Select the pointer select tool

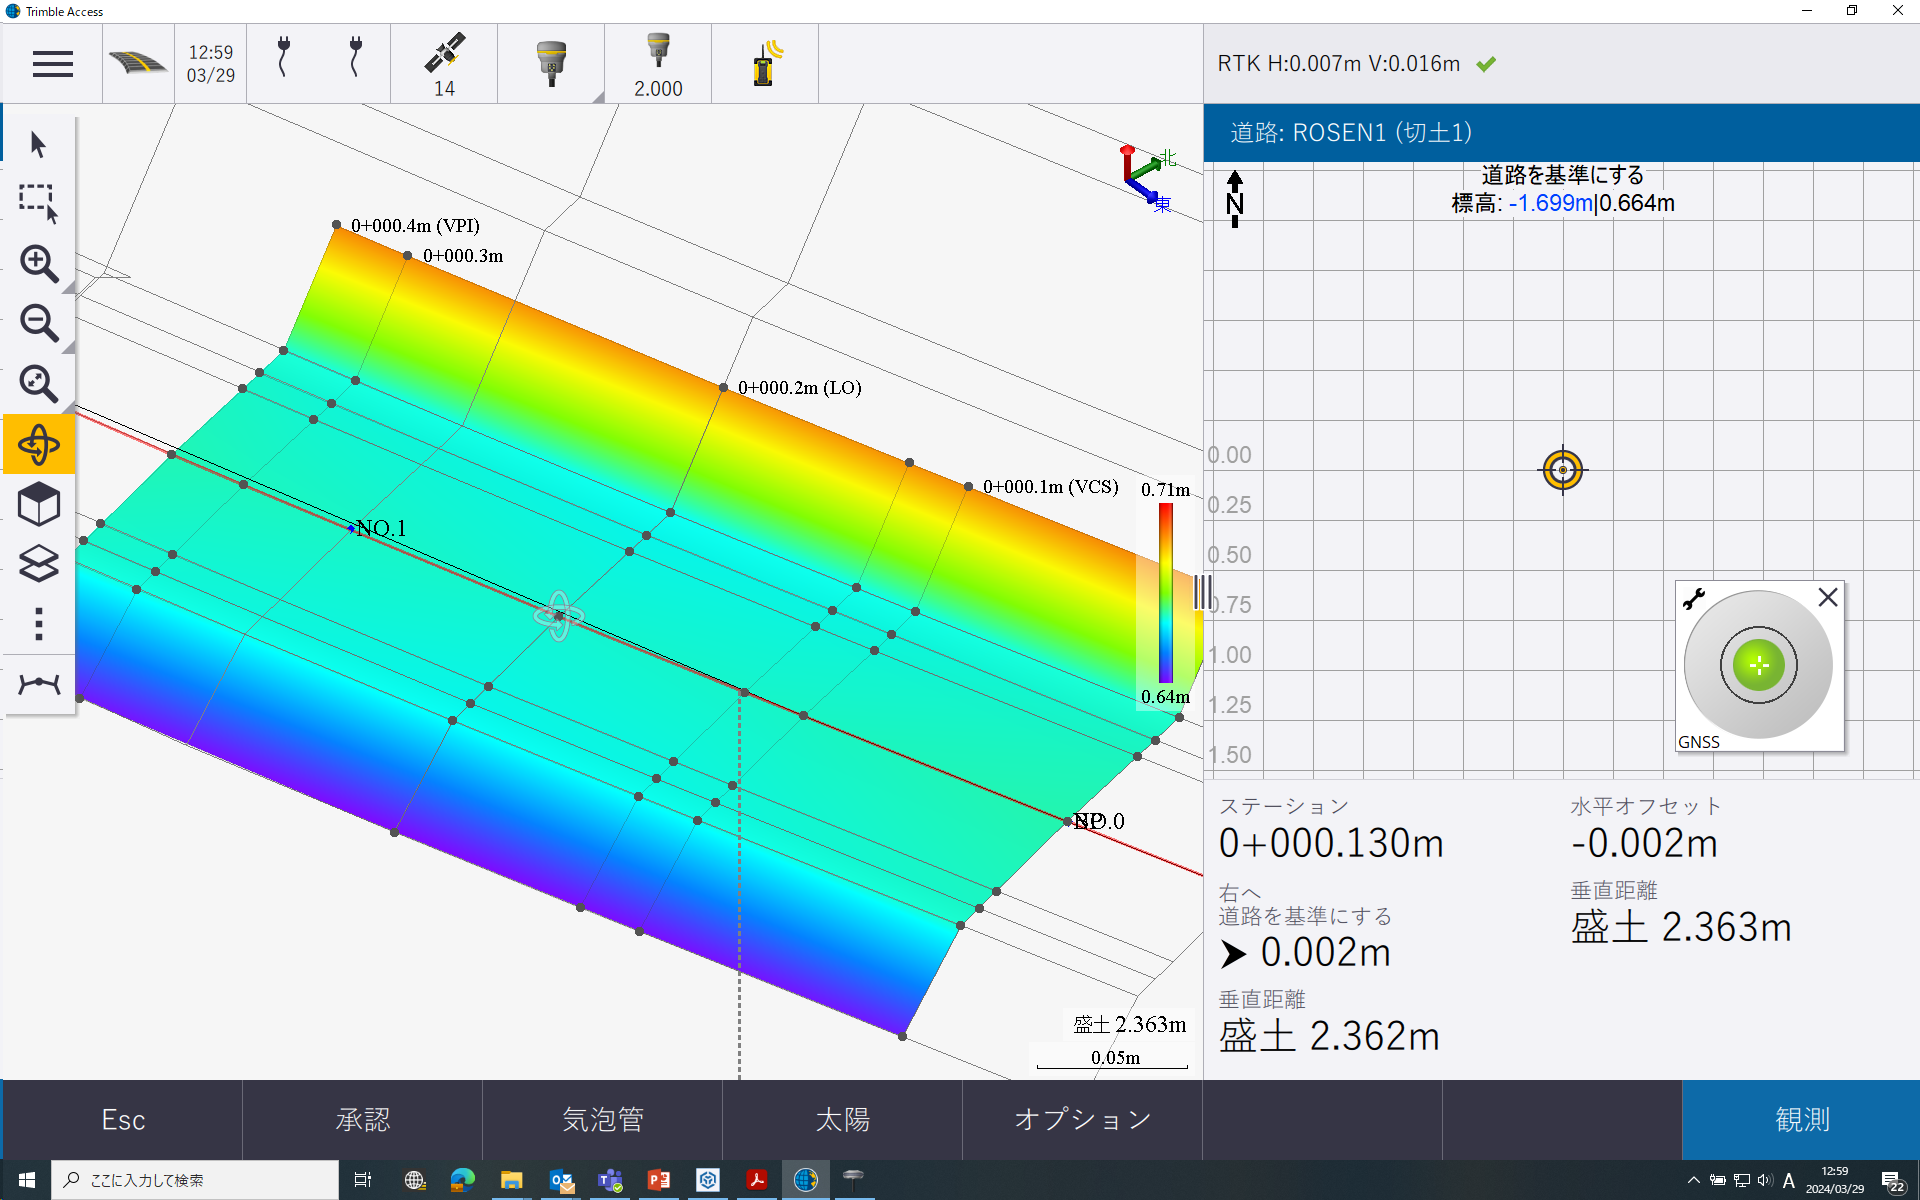[x=39, y=144]
